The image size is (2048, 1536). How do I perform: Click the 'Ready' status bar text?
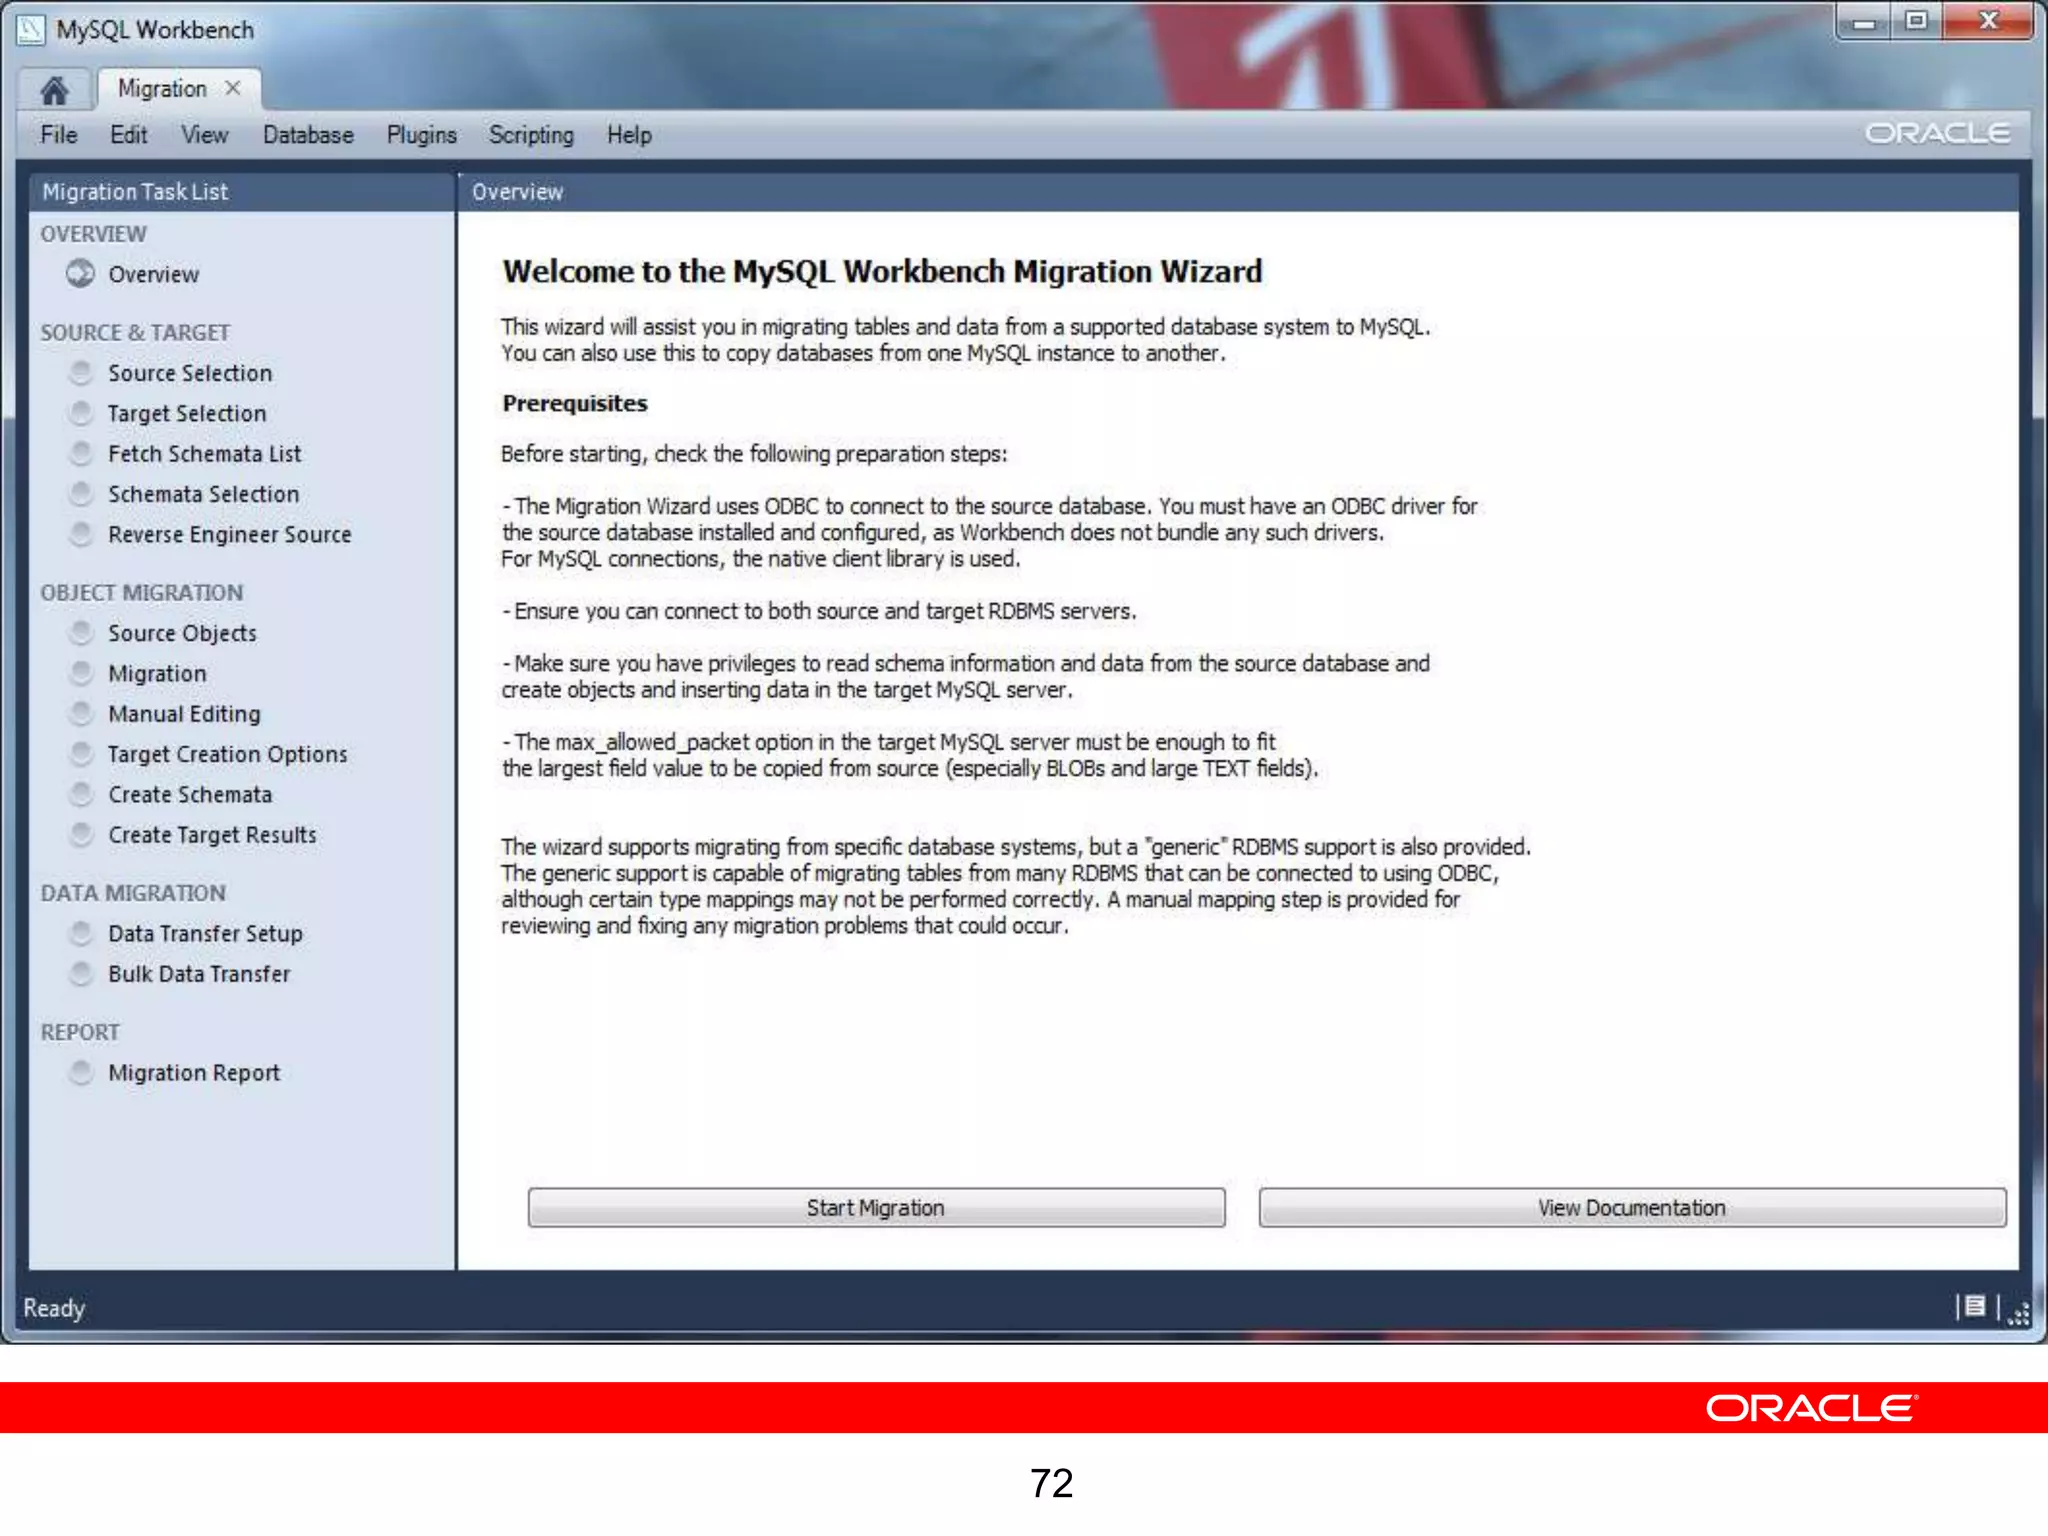tap(54, 1308)
